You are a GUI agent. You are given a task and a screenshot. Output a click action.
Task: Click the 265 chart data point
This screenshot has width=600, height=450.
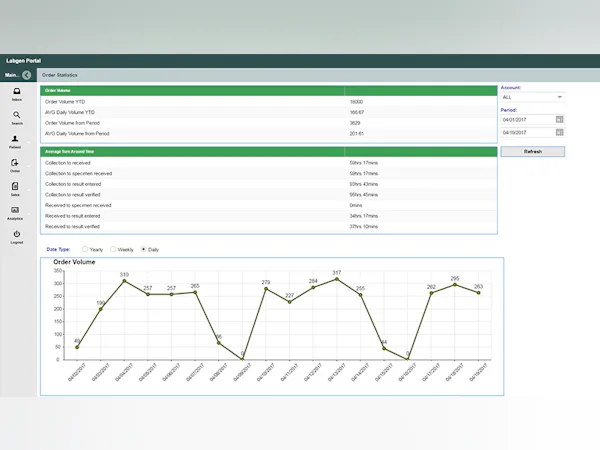(195, 292)
